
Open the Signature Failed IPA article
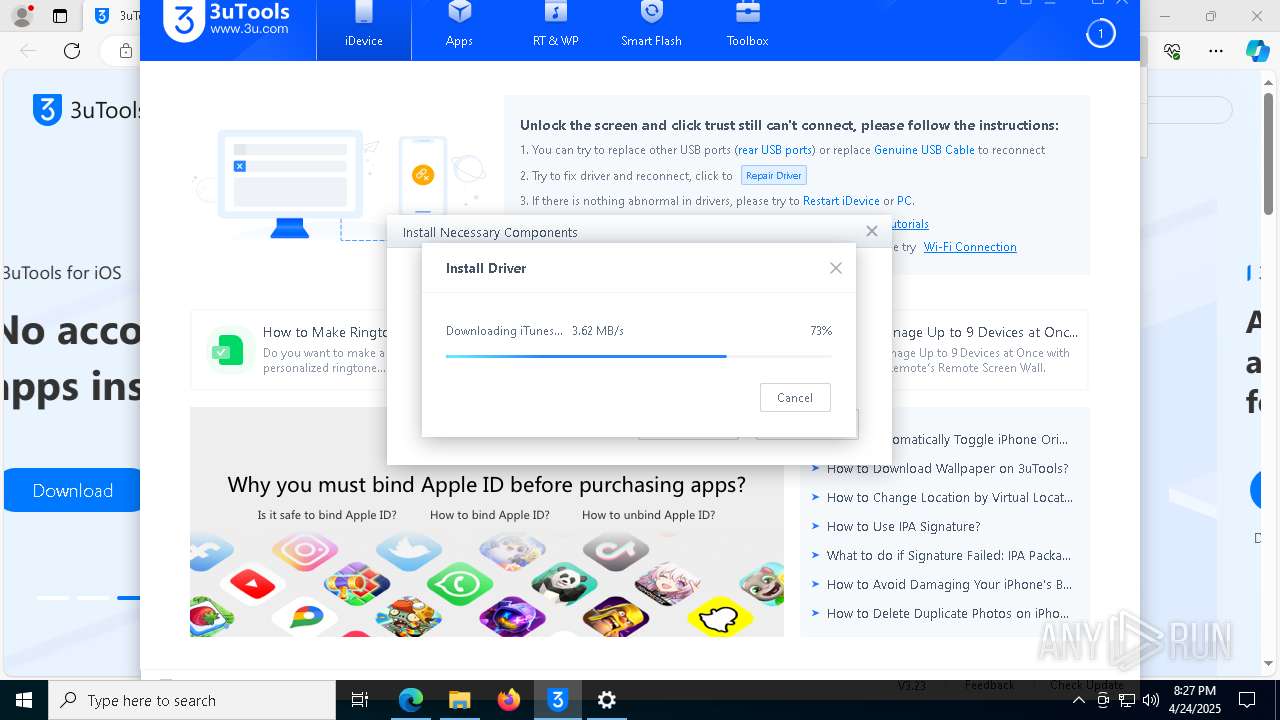948,555
